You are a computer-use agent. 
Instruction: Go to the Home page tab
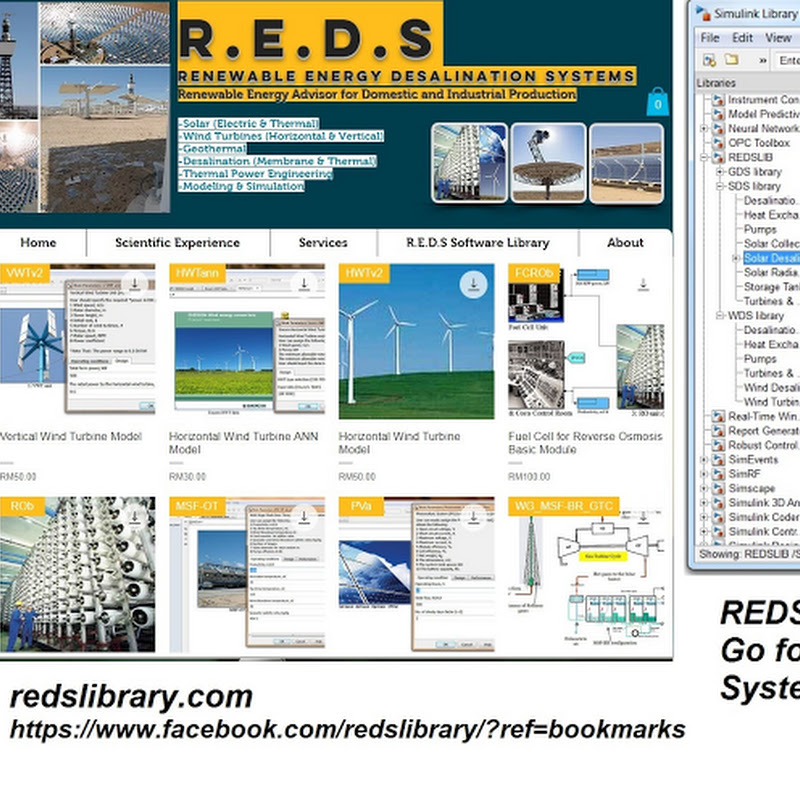38,242
